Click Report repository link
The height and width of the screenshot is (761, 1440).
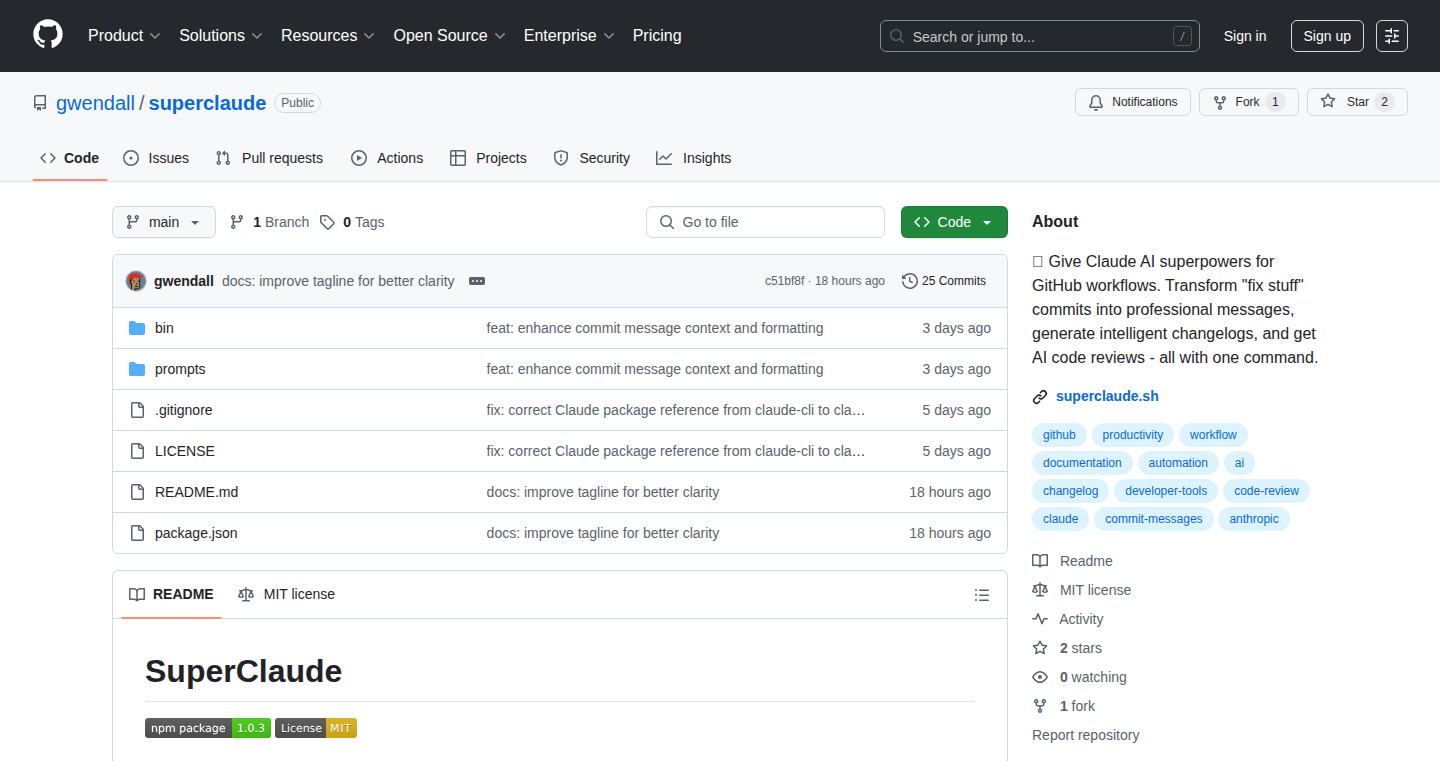[x=1085, y=735]
